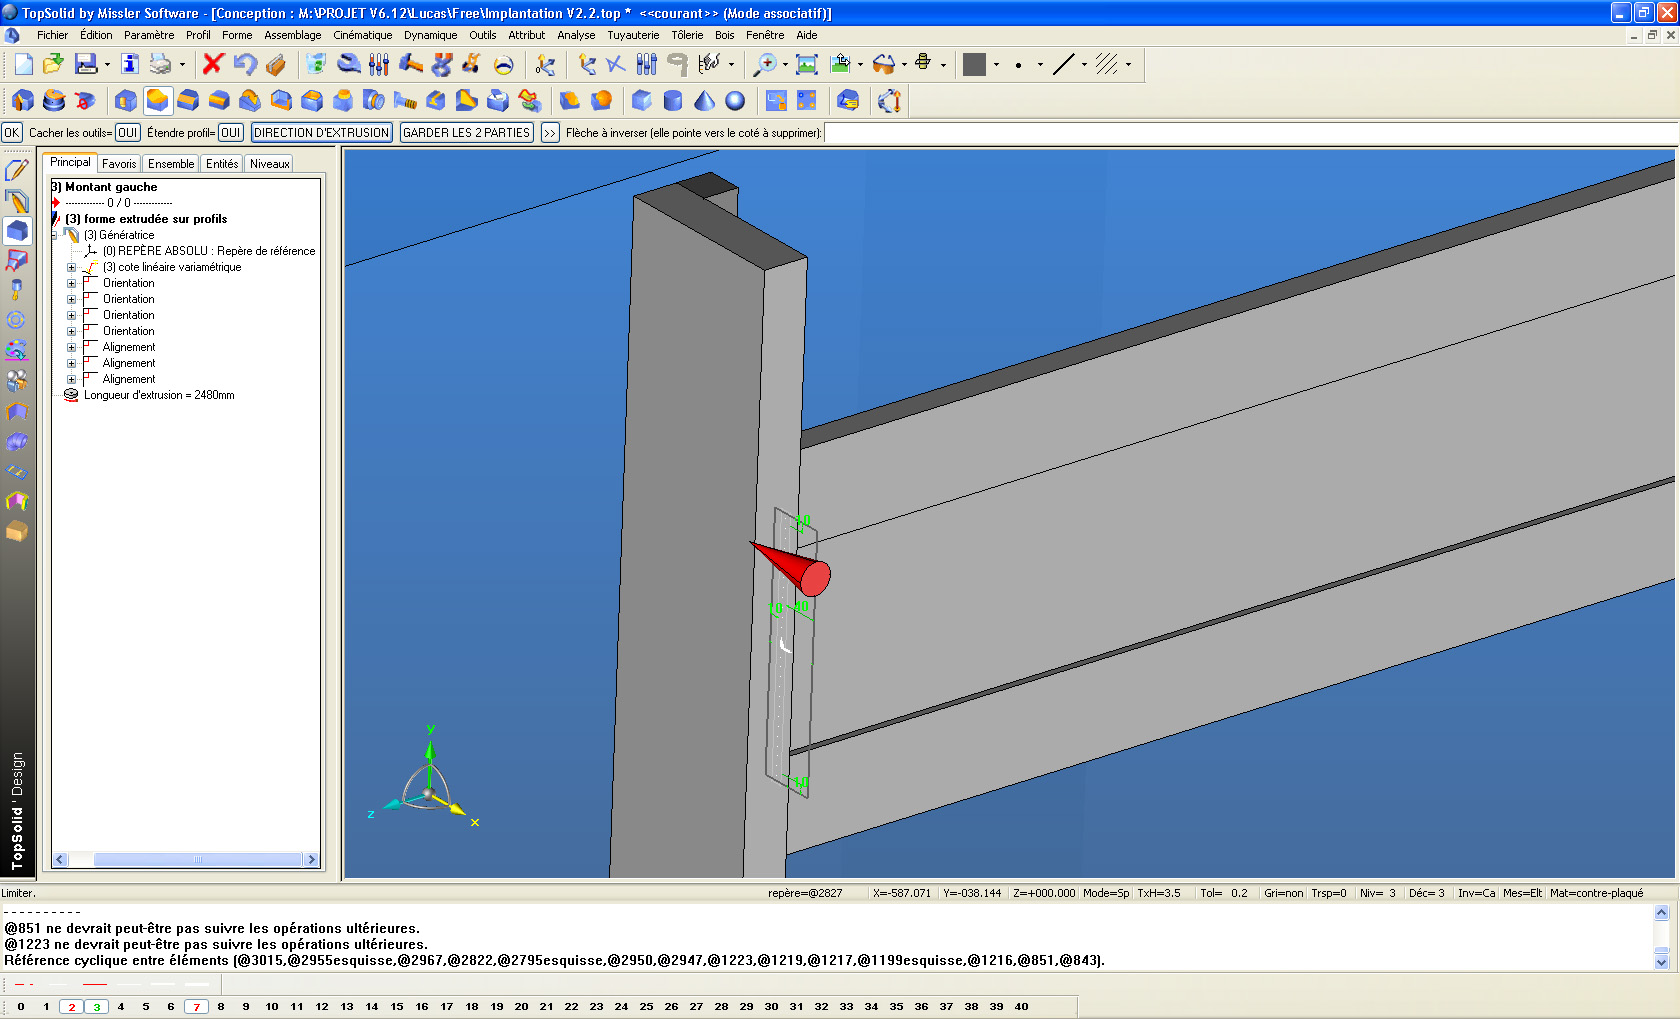The height and width of the screenshot is (1019, 1680).
Task: Open the dropdown arrow beside the zoom magnifier
Action: coord(785,65)
